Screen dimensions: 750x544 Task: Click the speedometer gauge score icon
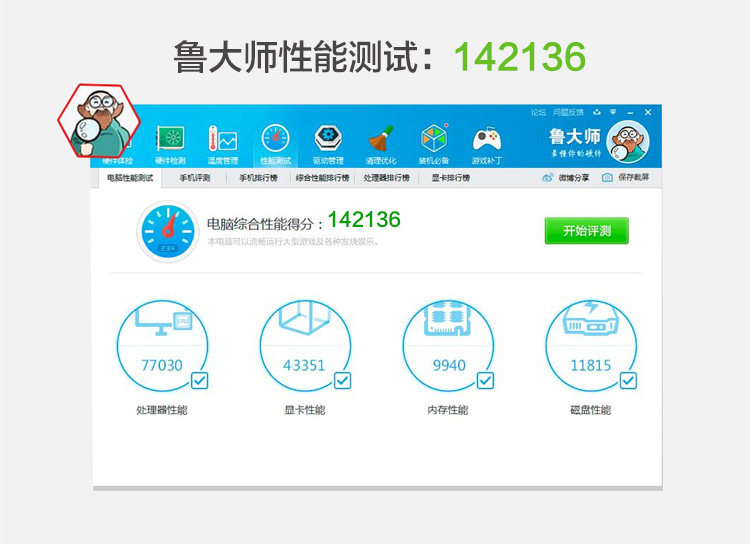click(x=167, y=232)
